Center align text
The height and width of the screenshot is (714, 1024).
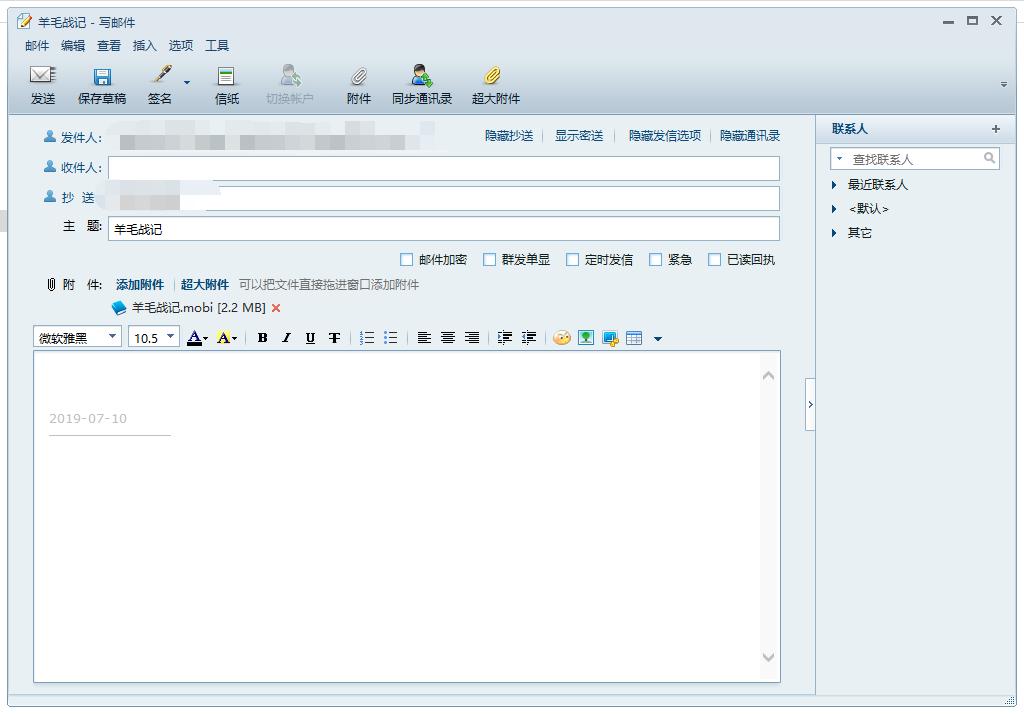point(447,338)
